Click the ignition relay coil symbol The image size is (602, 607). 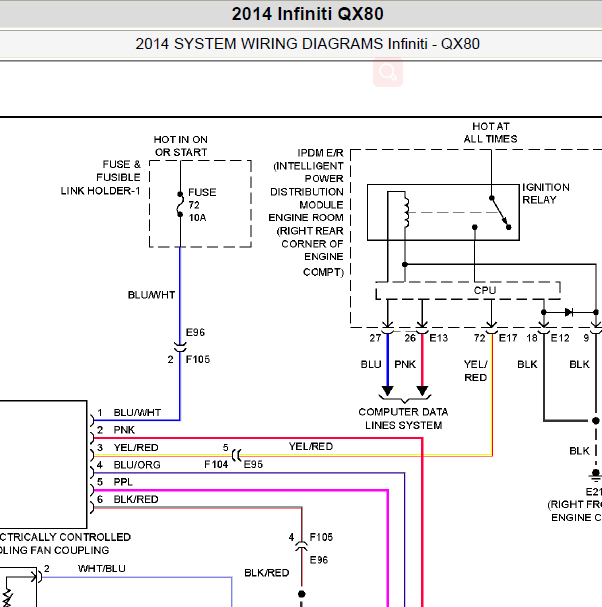405,213
